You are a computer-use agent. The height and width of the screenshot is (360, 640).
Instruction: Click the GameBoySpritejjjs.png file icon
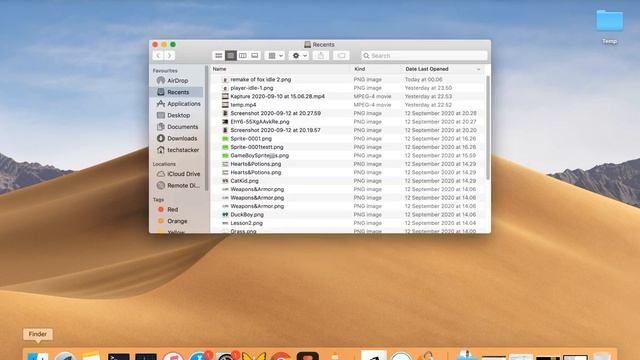tap(225, 156)
